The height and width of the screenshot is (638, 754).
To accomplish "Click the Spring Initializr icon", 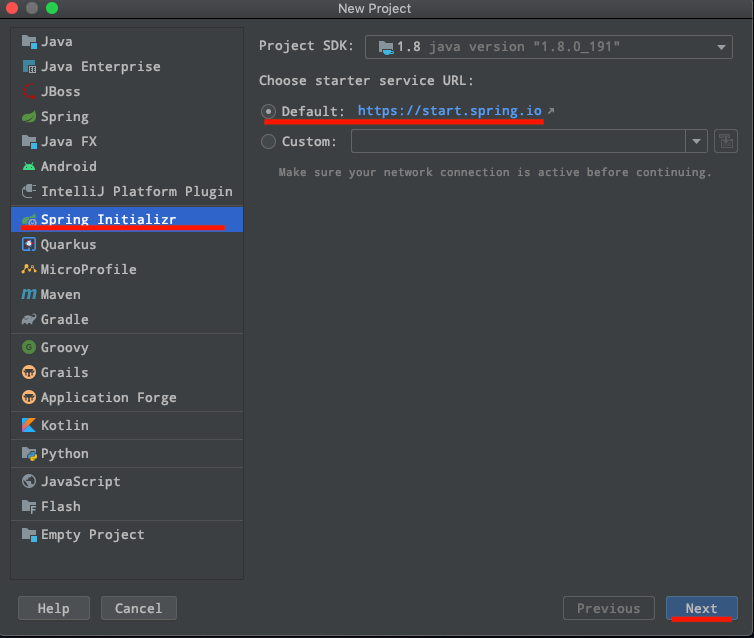I will 29,220.
